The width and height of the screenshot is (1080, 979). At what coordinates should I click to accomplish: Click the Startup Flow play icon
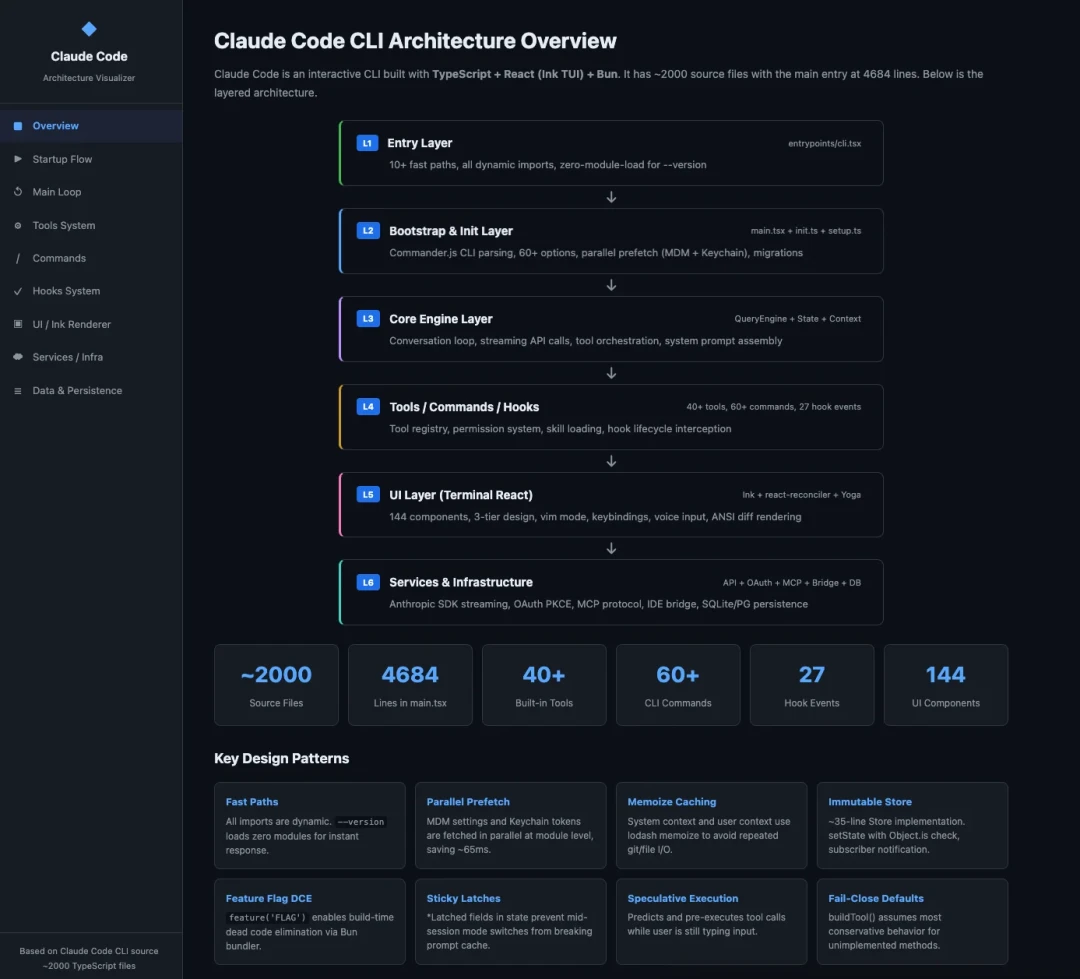tap(18, 159)
